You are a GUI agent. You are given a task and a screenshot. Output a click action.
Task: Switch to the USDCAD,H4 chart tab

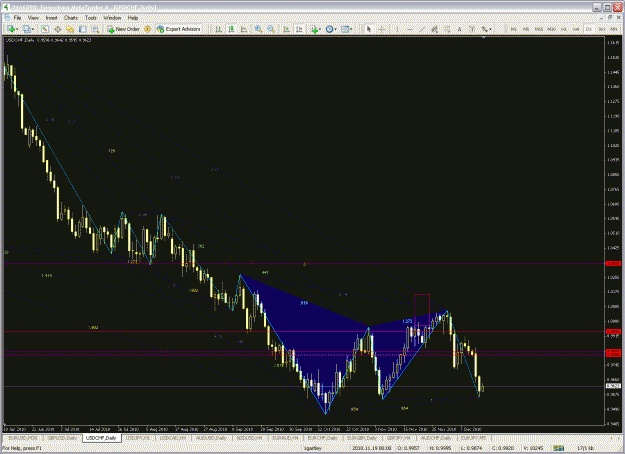pos(173,438)
